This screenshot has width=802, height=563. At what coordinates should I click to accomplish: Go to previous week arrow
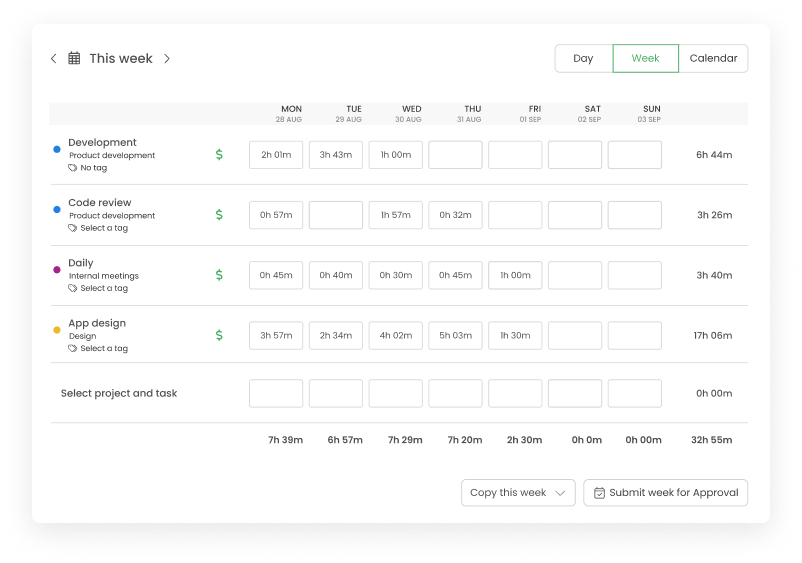click(x=54, y=58)
